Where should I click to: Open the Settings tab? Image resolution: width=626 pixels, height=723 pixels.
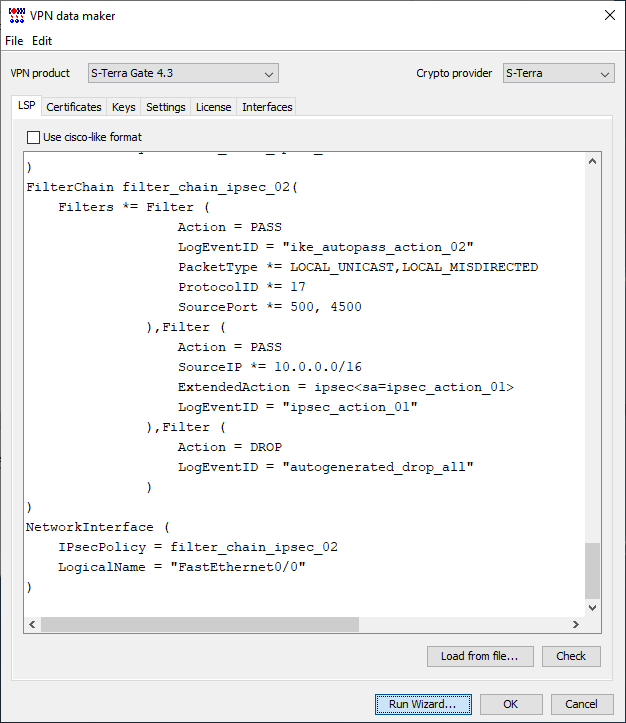click(166, 107)
